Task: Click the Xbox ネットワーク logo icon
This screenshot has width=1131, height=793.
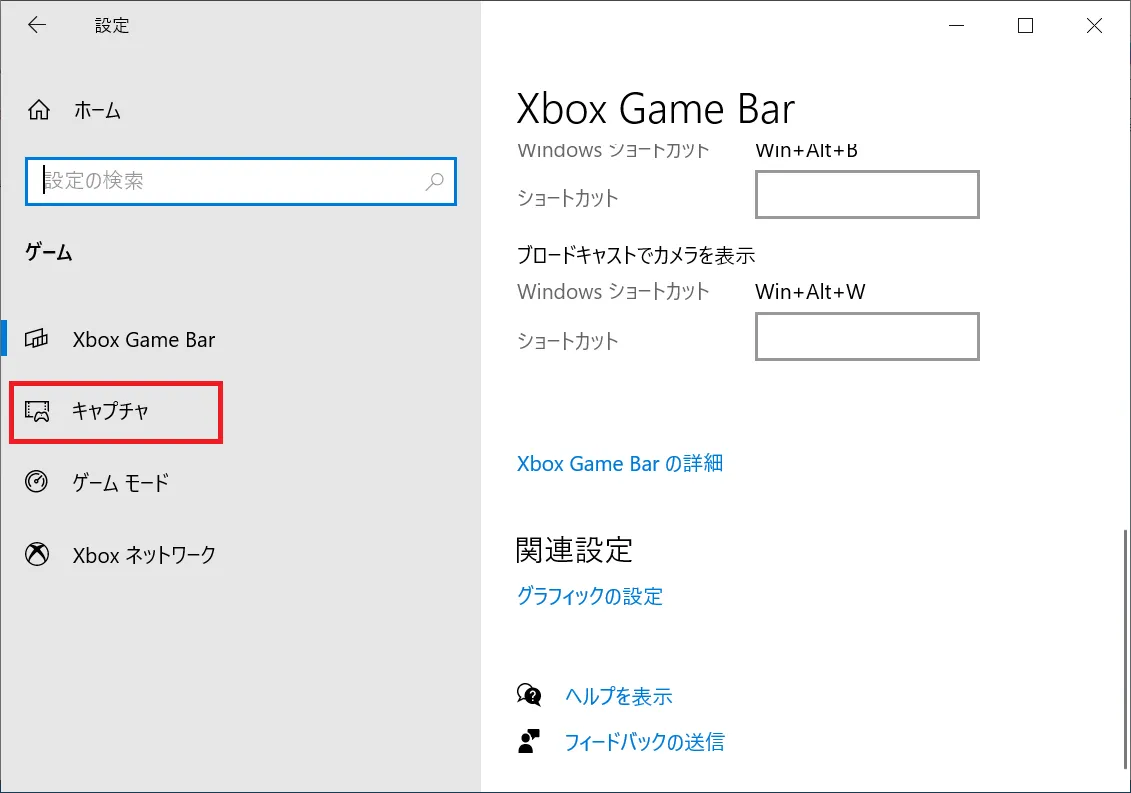Action: pos(37,554)
